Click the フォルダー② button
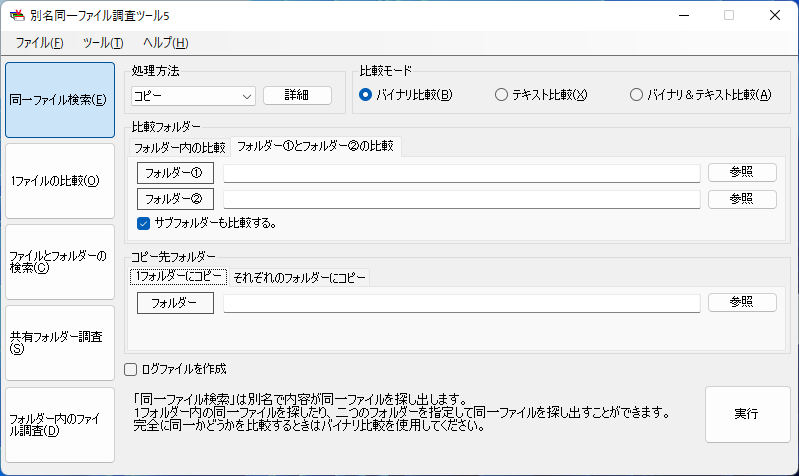Image resolution: width=799 pixels, height=476 pixels. pyautogui.click(x=175, y=199)
